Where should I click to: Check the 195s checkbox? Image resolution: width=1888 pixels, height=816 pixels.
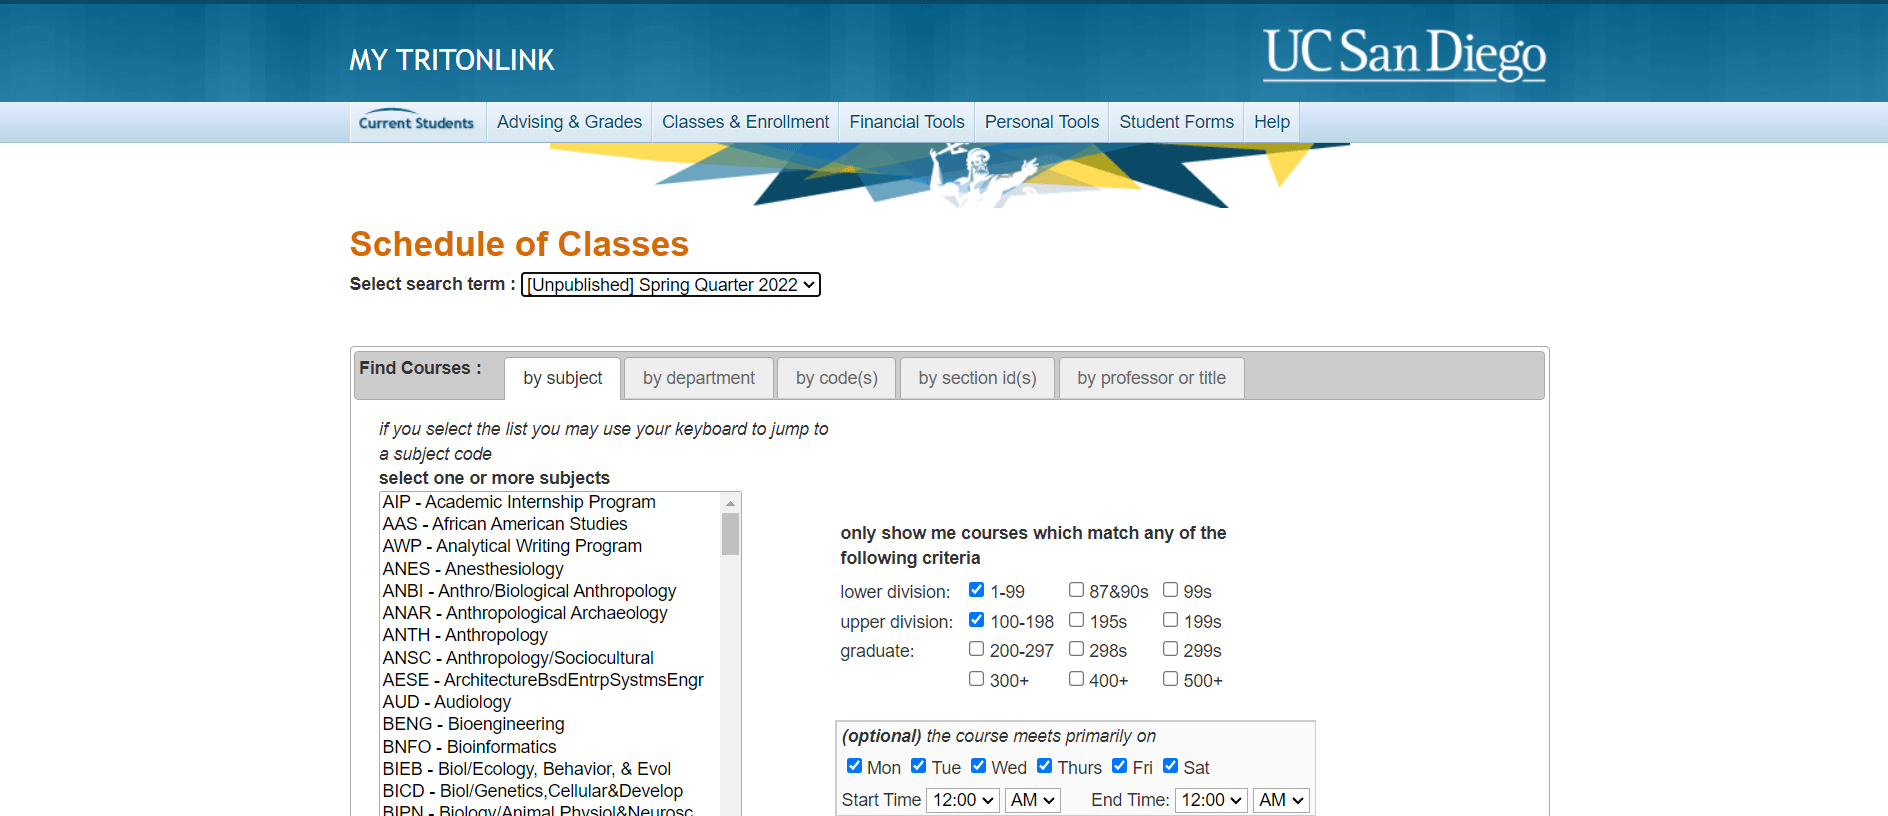1076,620
